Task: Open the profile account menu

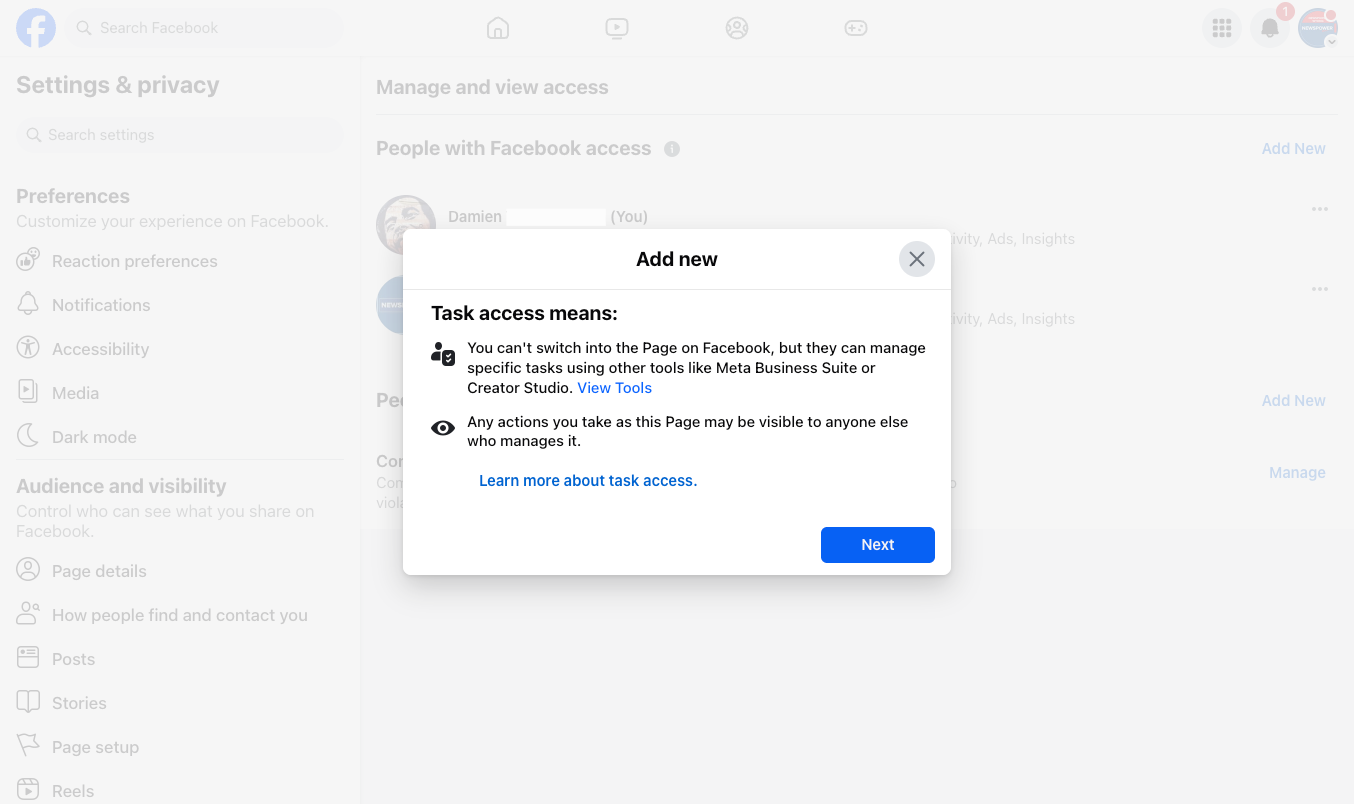Action: pos(1318,28)
